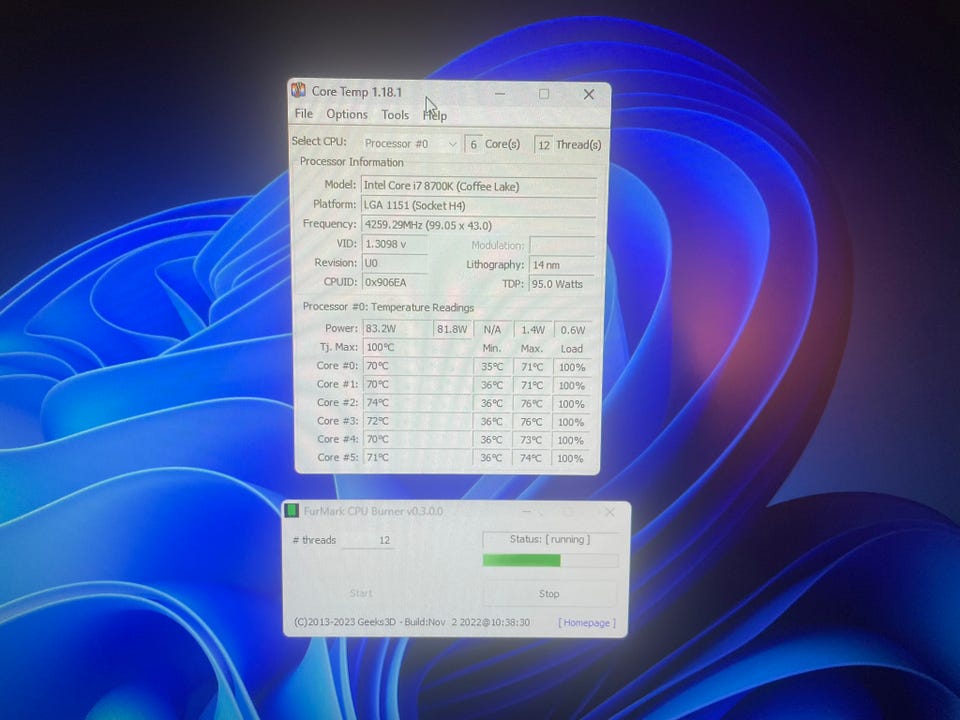Click Core #1 load value 100%
The image size is (960, 720).
point(571,386)
